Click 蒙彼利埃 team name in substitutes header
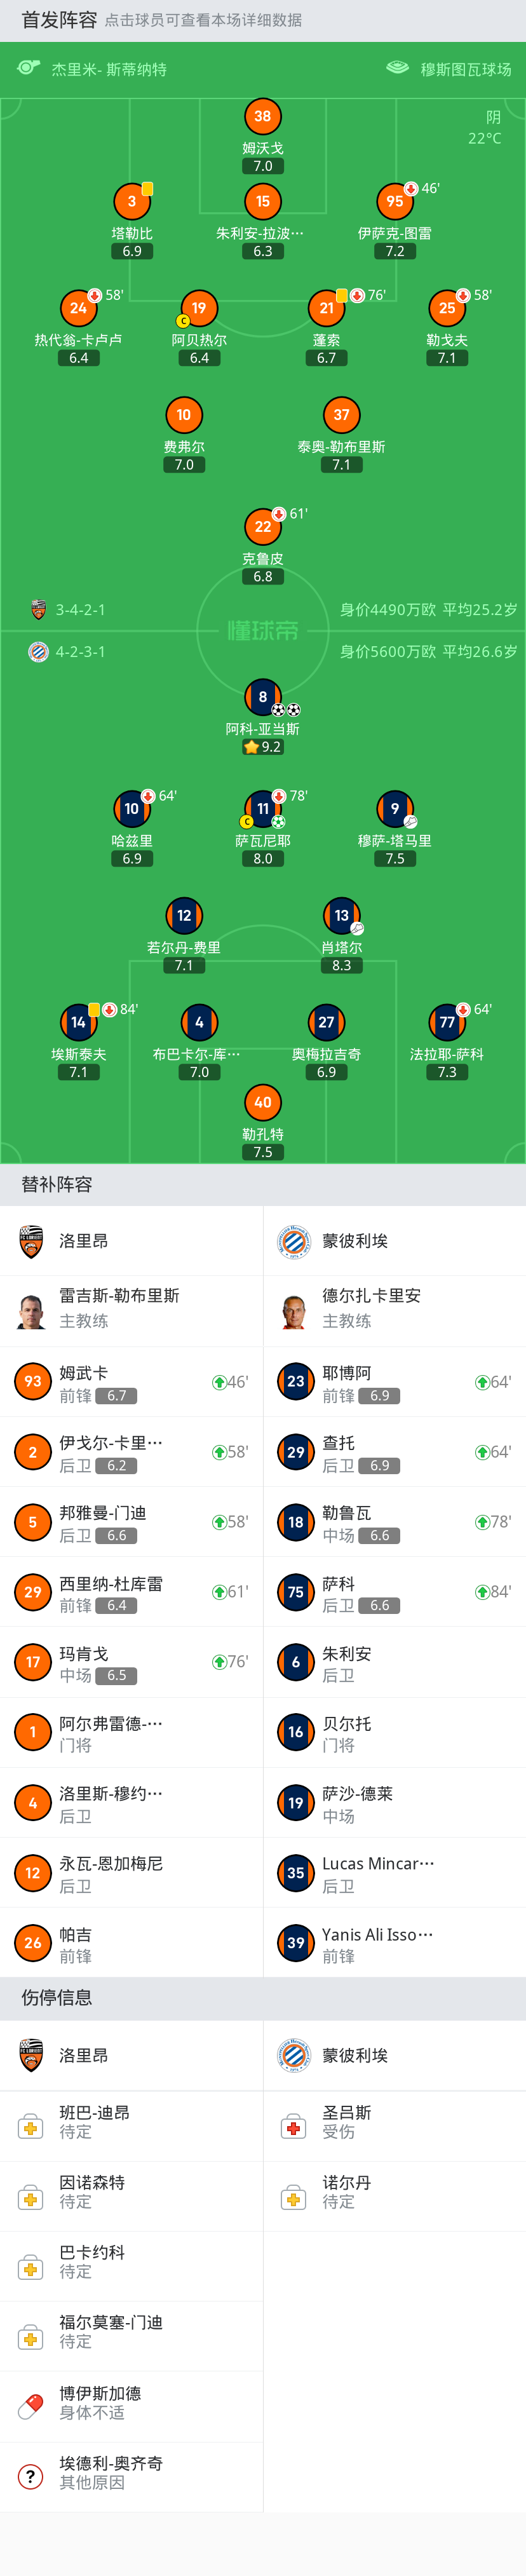Image resolution: width=526 pixels, height=2576 pixels. pos(354,1241)
